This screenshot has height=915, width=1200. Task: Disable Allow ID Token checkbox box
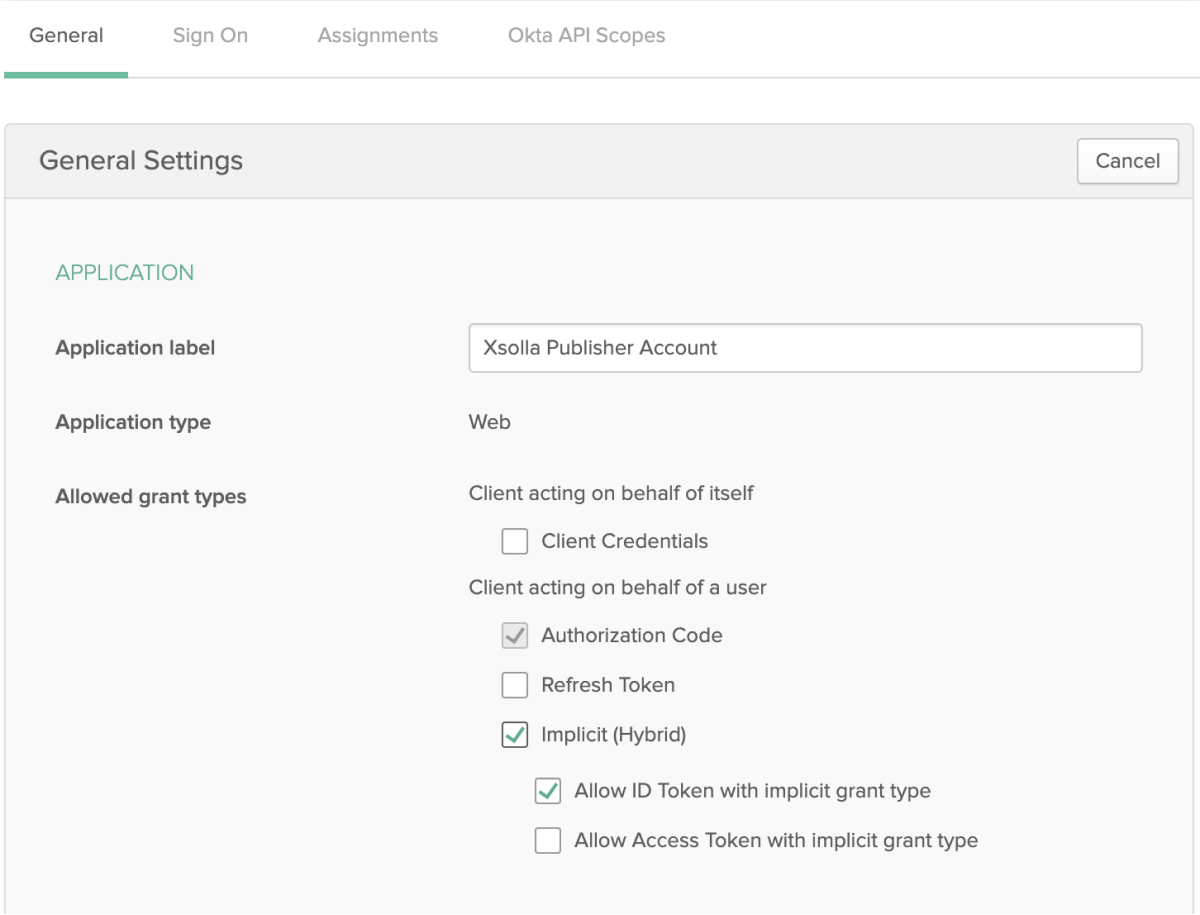pyautogui.click(x=548, y=792)
